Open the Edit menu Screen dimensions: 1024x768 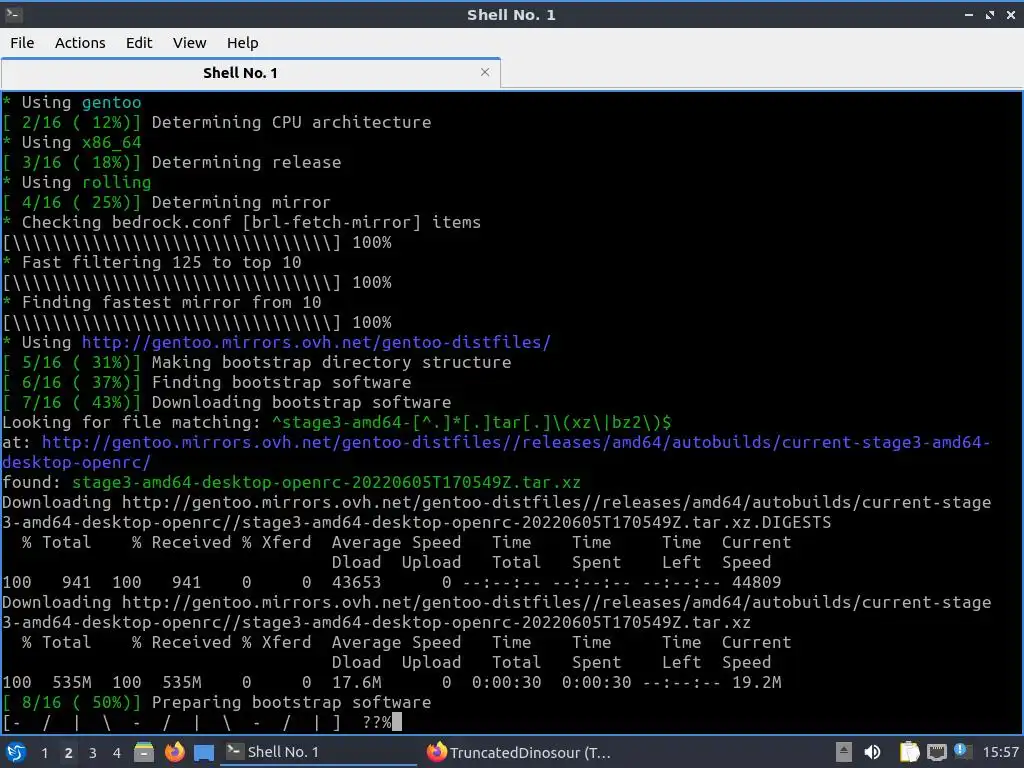pyautogui.click(x=138, y=43)
